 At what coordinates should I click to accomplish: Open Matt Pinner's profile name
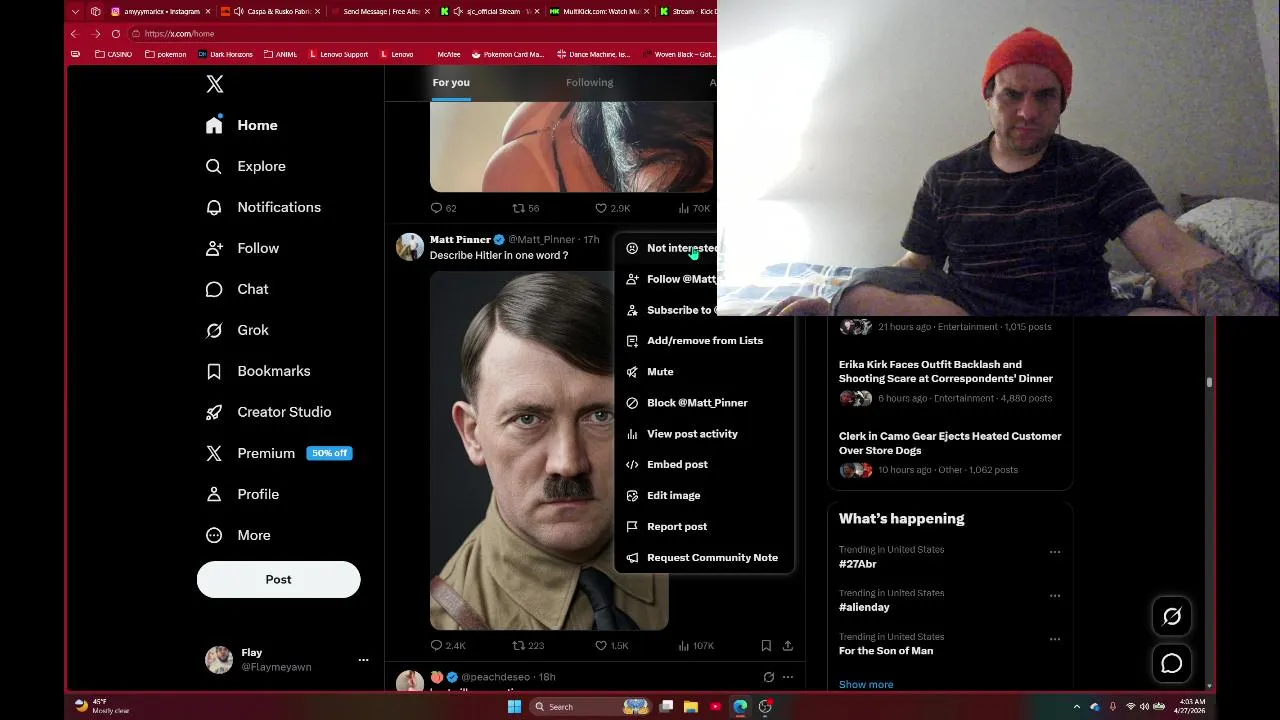[x=460, y=240]
